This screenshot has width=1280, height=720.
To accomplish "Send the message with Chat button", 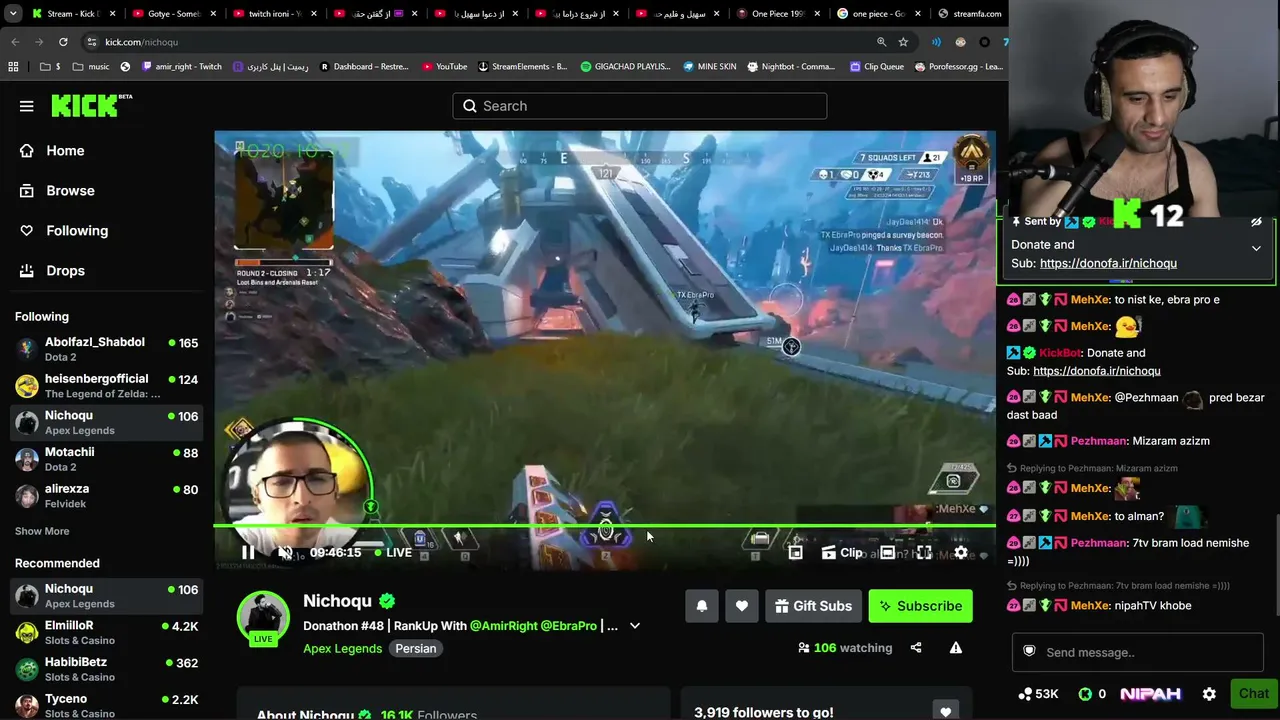I will (x=1253, y=694).
